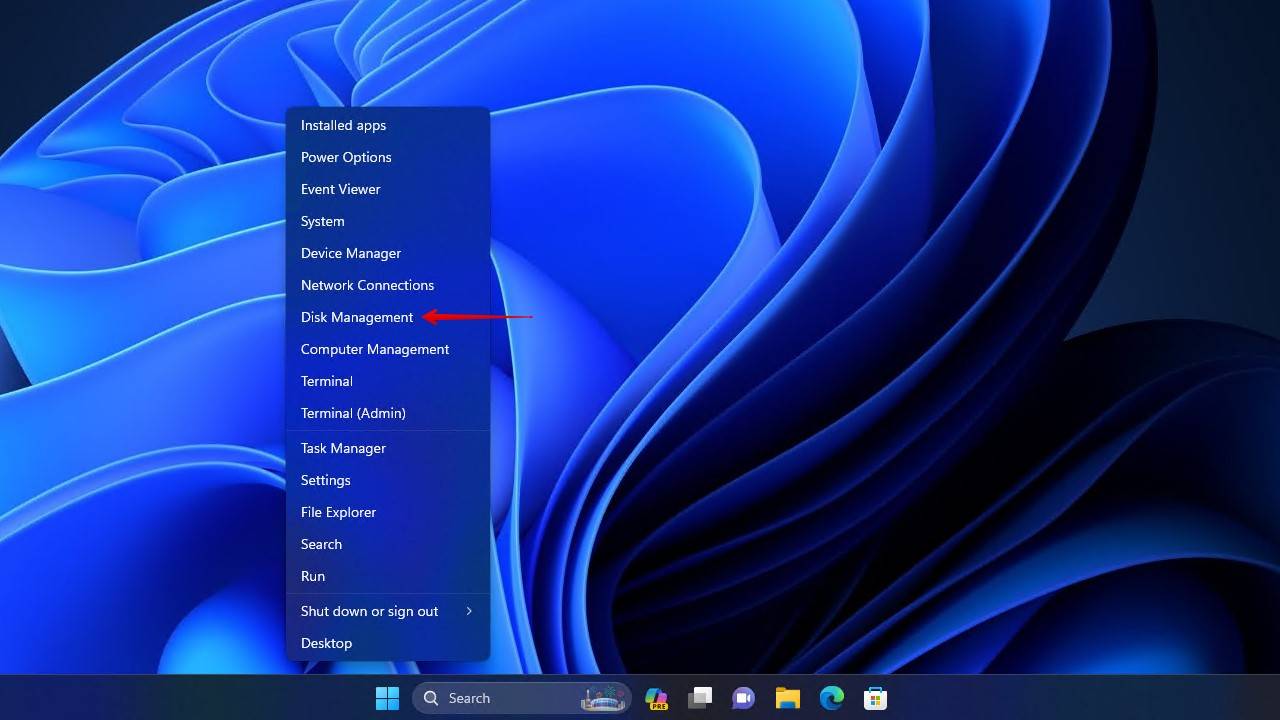Click the search highlights image in the Search box
This screenshot has width=1280, height=720.
coord(603,698)
